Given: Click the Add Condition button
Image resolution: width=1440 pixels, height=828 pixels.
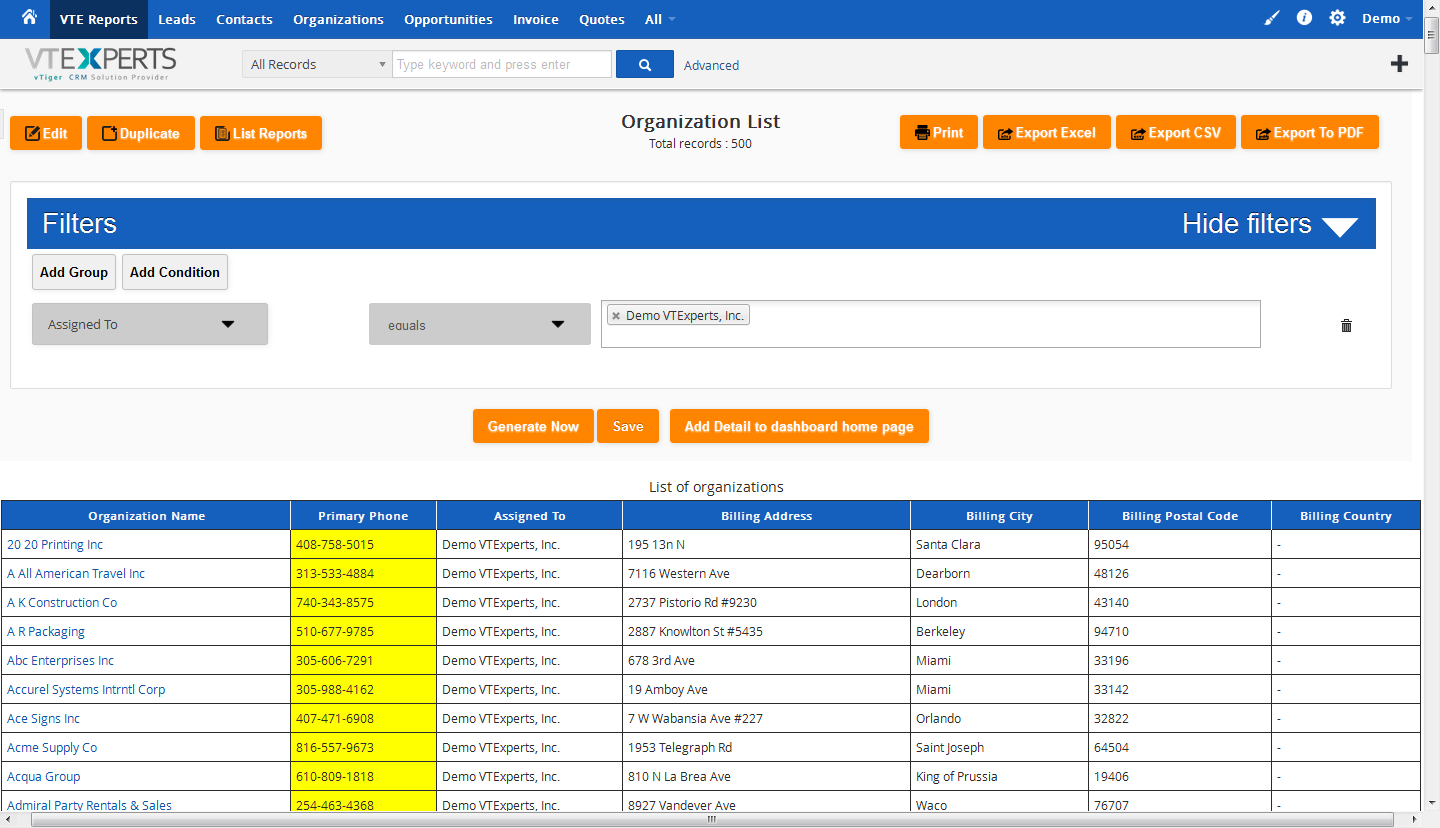Looking at the screenshot, I should (175, 272).
